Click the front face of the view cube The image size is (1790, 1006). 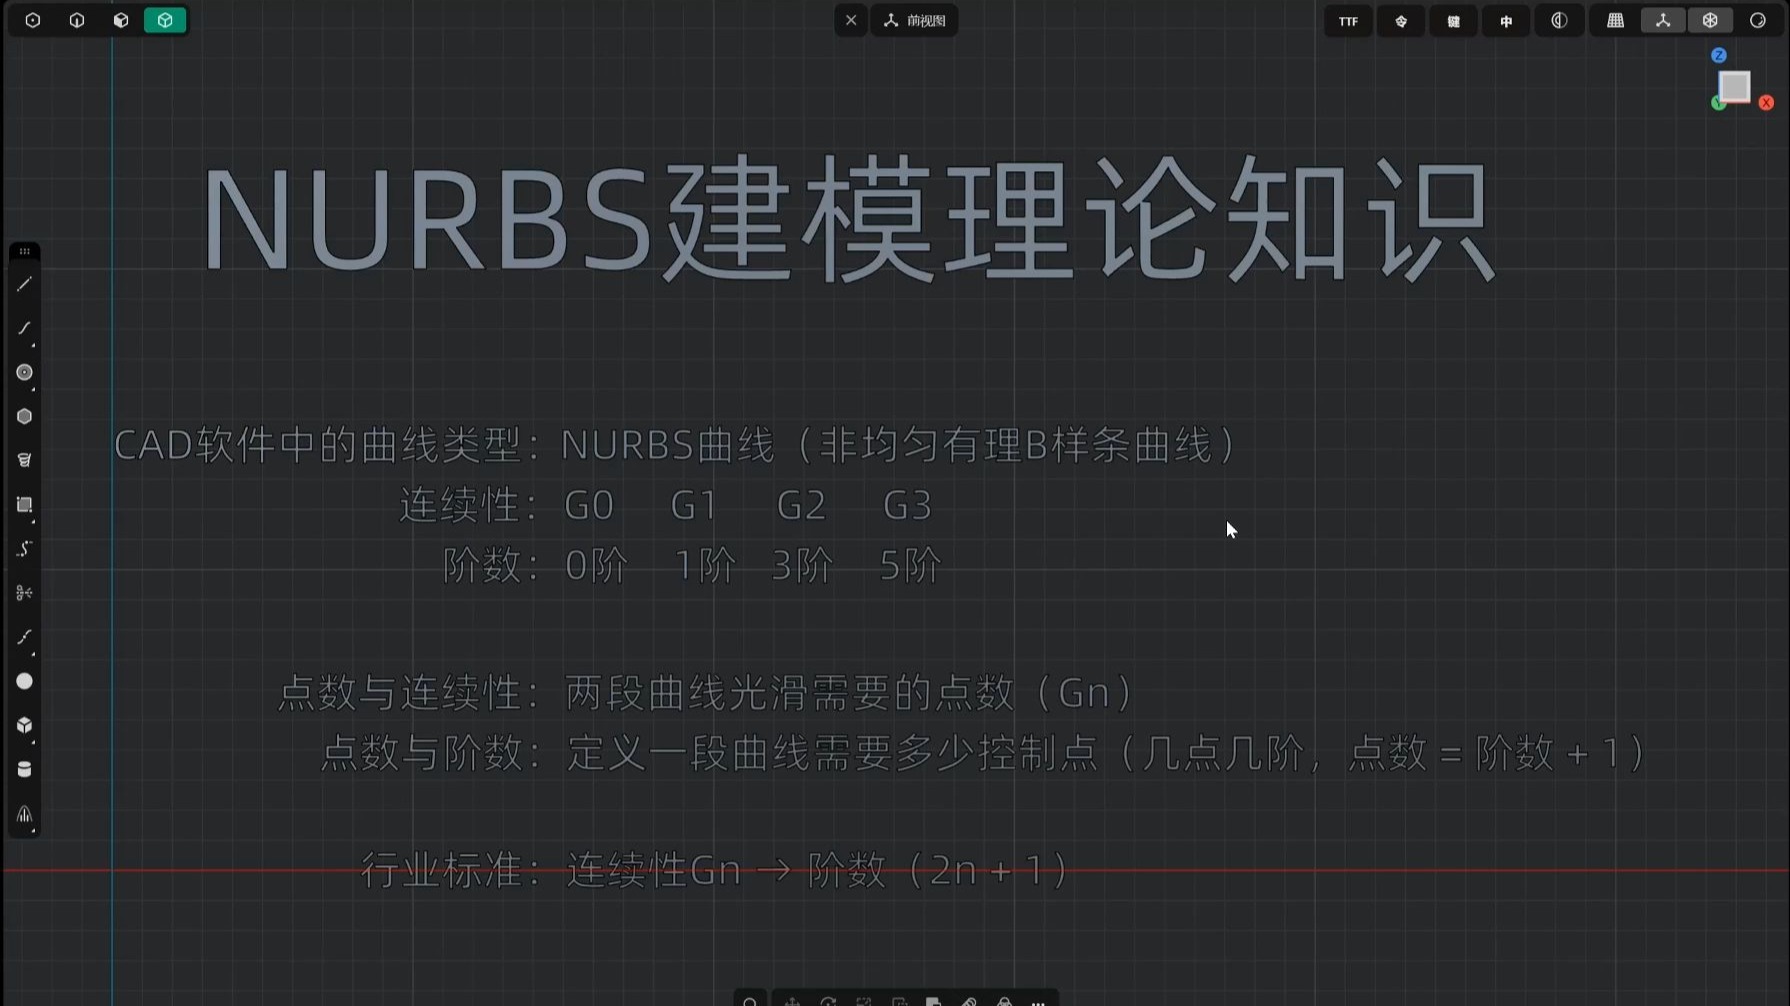click(x=1735, y=87)
